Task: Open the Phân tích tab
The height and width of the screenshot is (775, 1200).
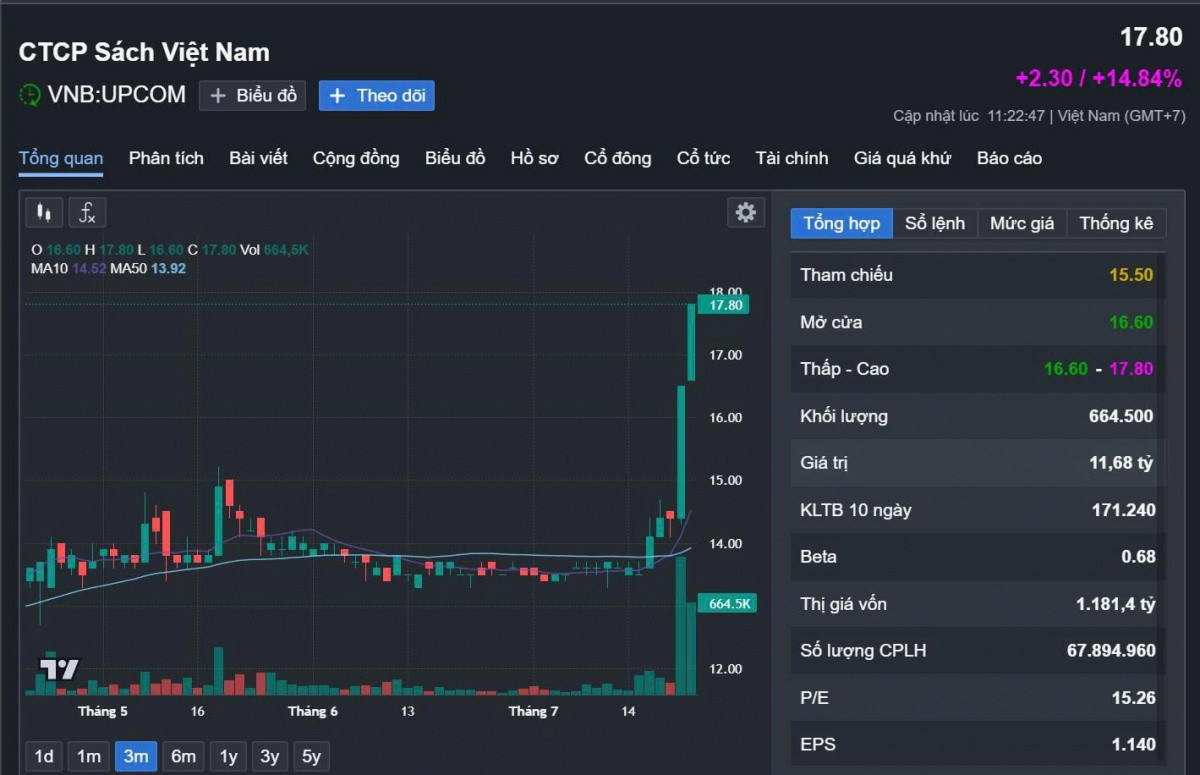Action: 166,158
